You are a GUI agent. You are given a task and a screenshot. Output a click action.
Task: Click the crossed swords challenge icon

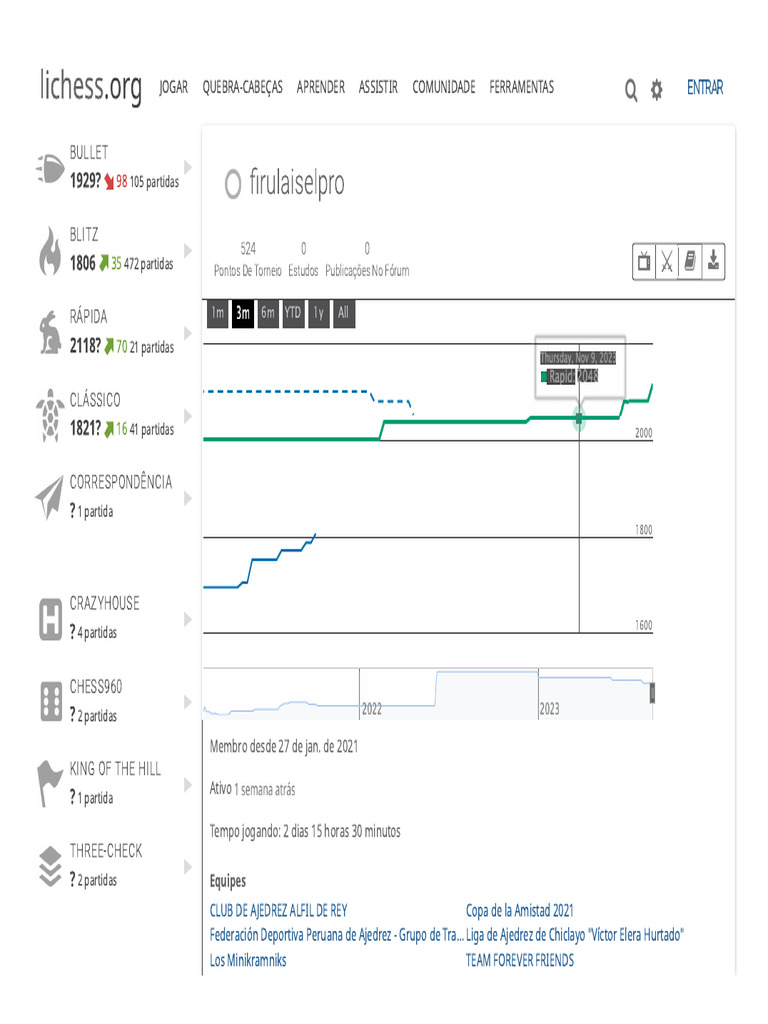(668, 262)
